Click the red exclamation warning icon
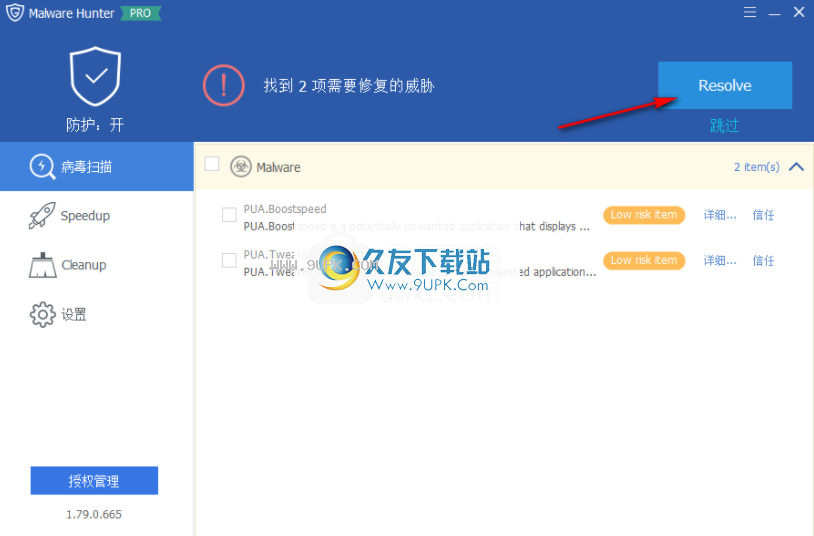Image resolution: width=814 pixels, height=536 pixels. (x=224, y=85)
